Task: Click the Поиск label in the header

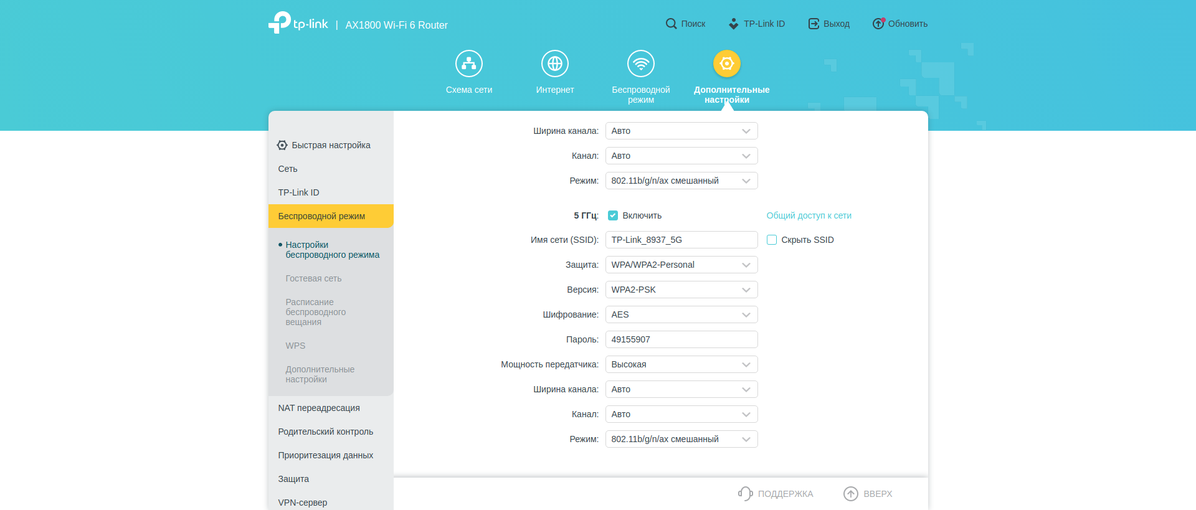Action: (x=693, y=24)
